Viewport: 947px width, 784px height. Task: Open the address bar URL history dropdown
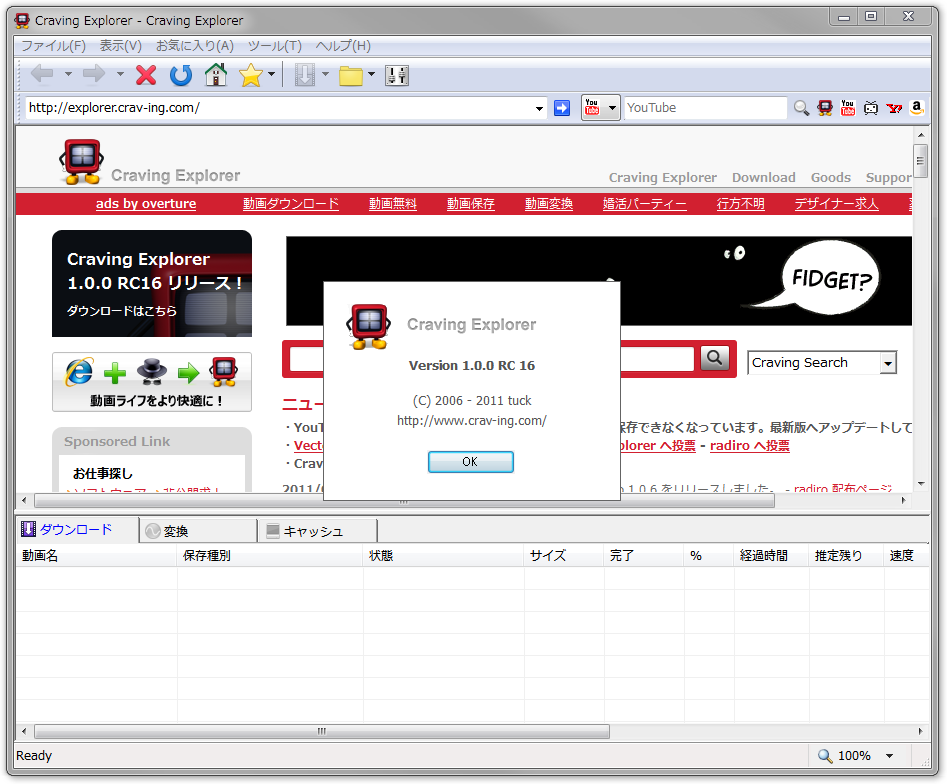click(539, 109)
